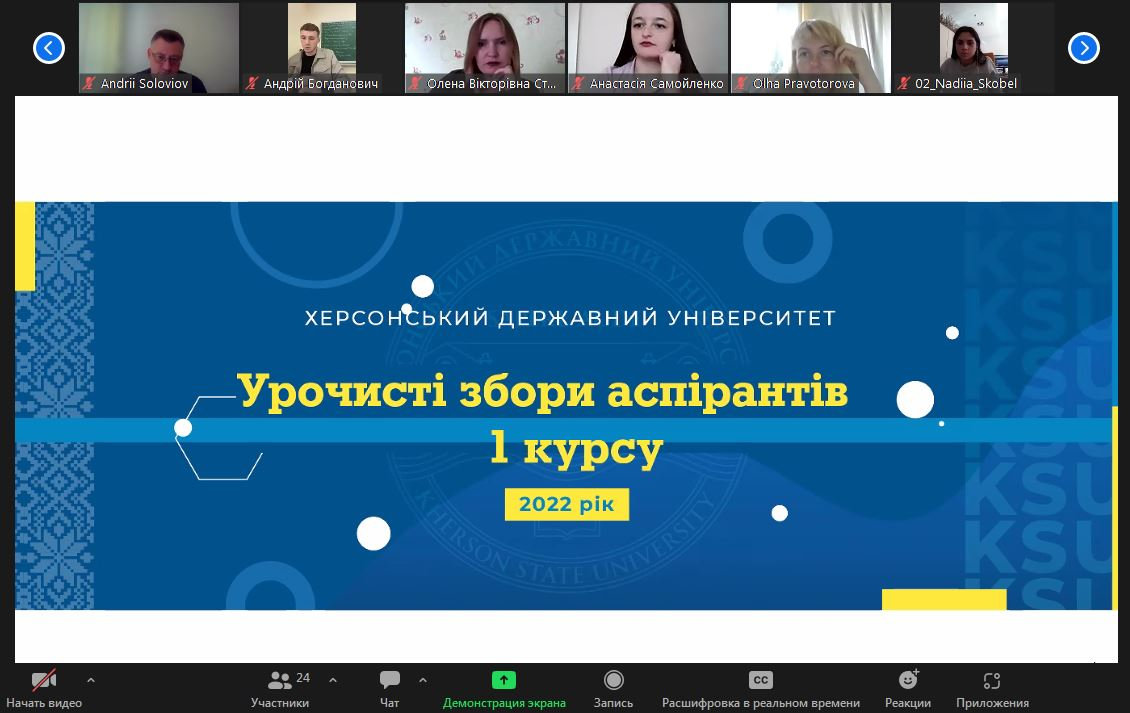Select Олена Вікторівна video thumbnail
Viewport: 1130px width, 713px height.
(485, 48)
